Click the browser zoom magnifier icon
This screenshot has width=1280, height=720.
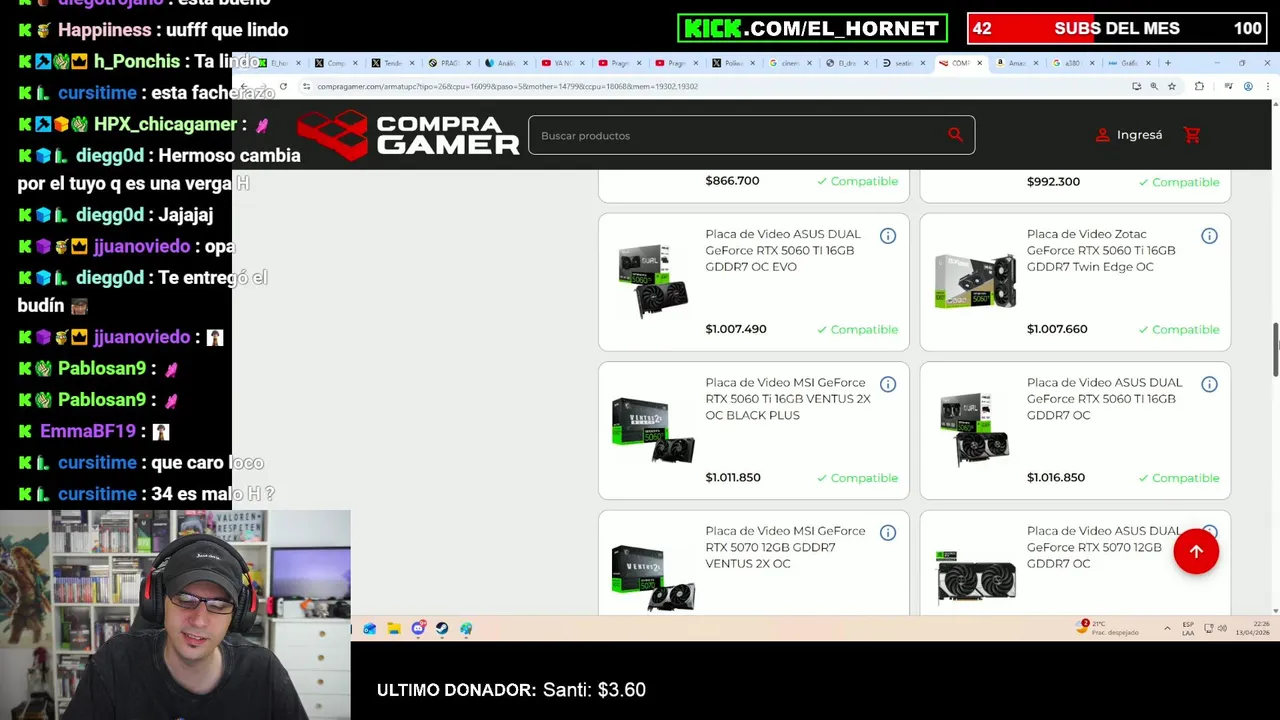click(1154, 86)
